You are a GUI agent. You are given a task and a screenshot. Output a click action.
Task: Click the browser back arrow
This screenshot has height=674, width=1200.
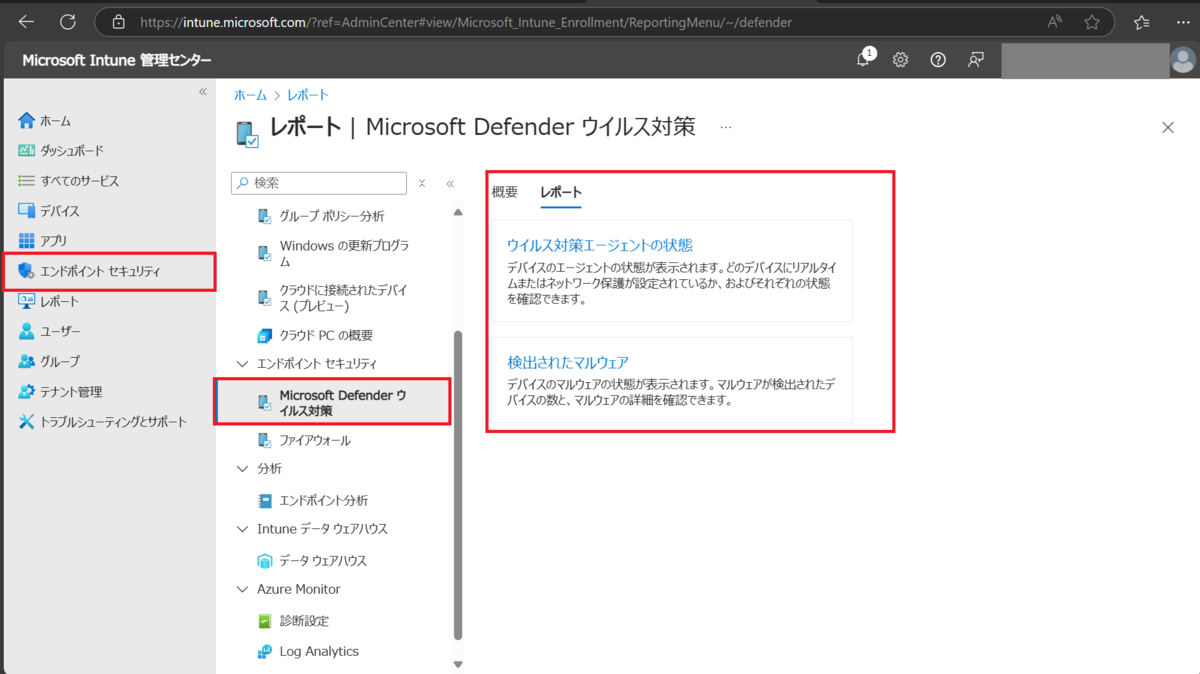[26, 21]
